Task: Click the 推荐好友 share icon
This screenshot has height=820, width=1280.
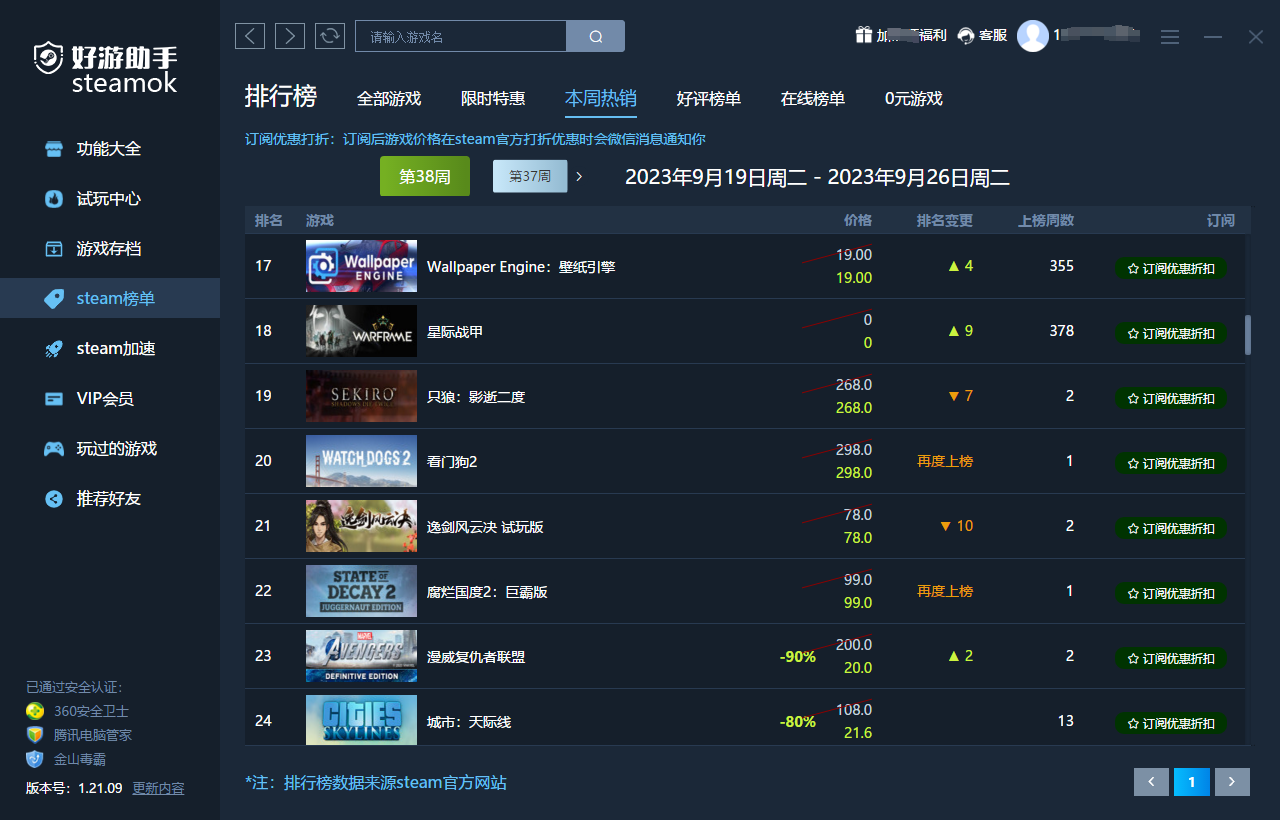Action: (x=54, y=499)
